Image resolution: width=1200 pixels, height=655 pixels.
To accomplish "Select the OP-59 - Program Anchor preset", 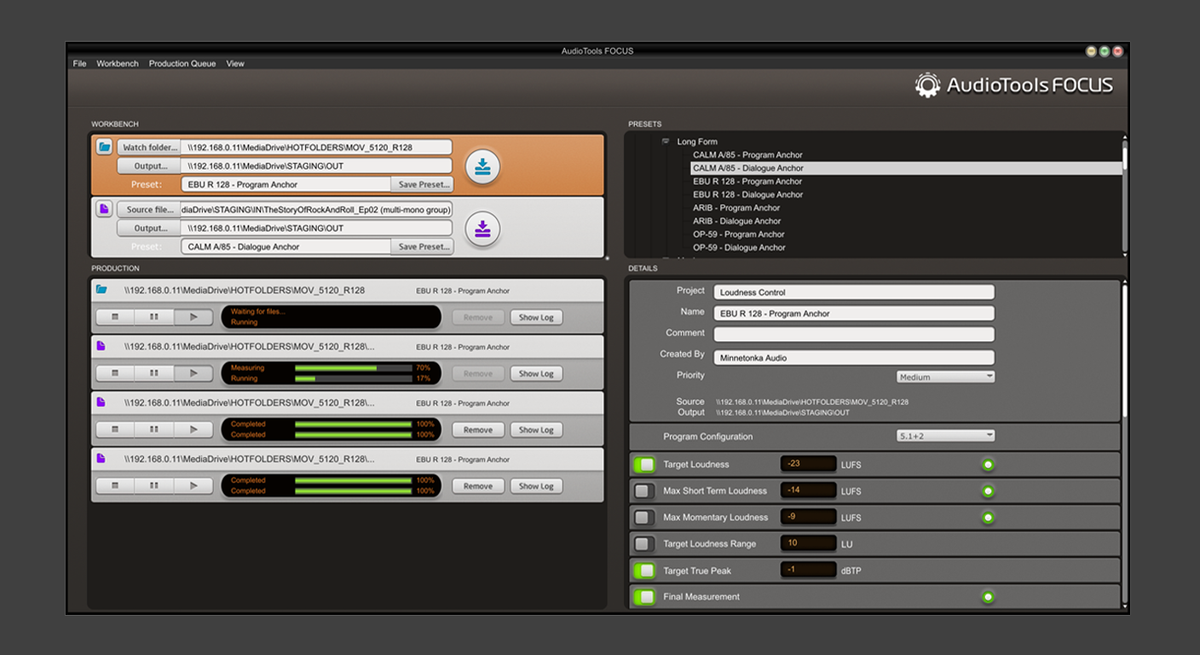I will tap(739, 234).
